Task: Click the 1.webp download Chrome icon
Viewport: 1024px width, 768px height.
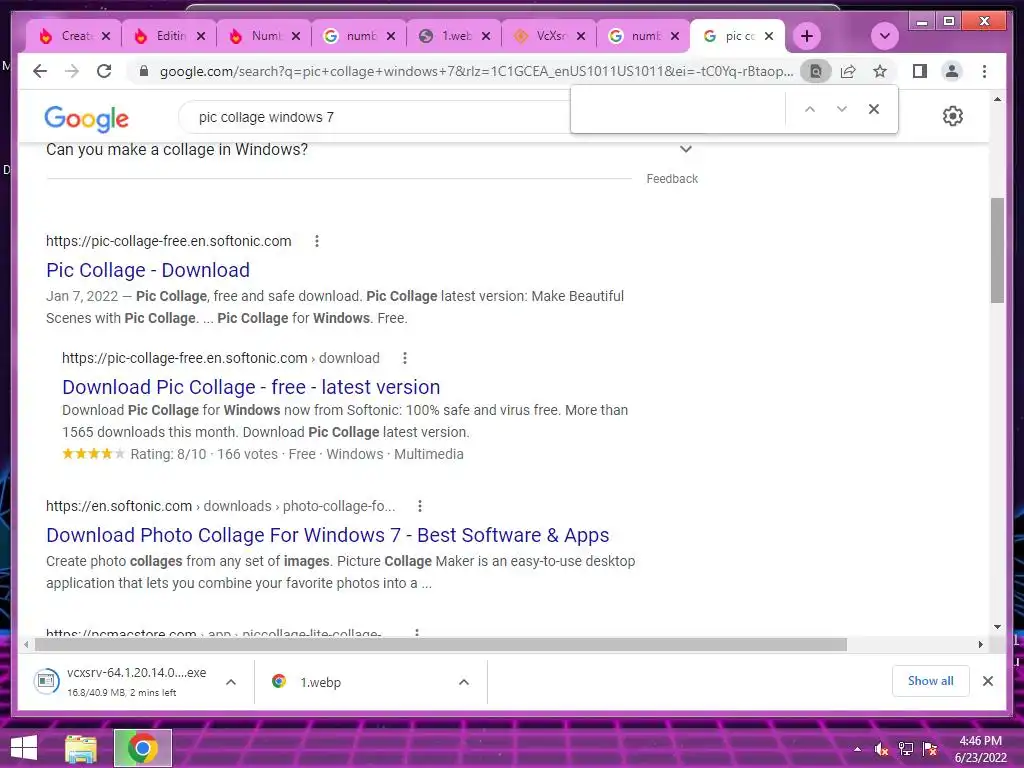Action: tap(279, 681)
